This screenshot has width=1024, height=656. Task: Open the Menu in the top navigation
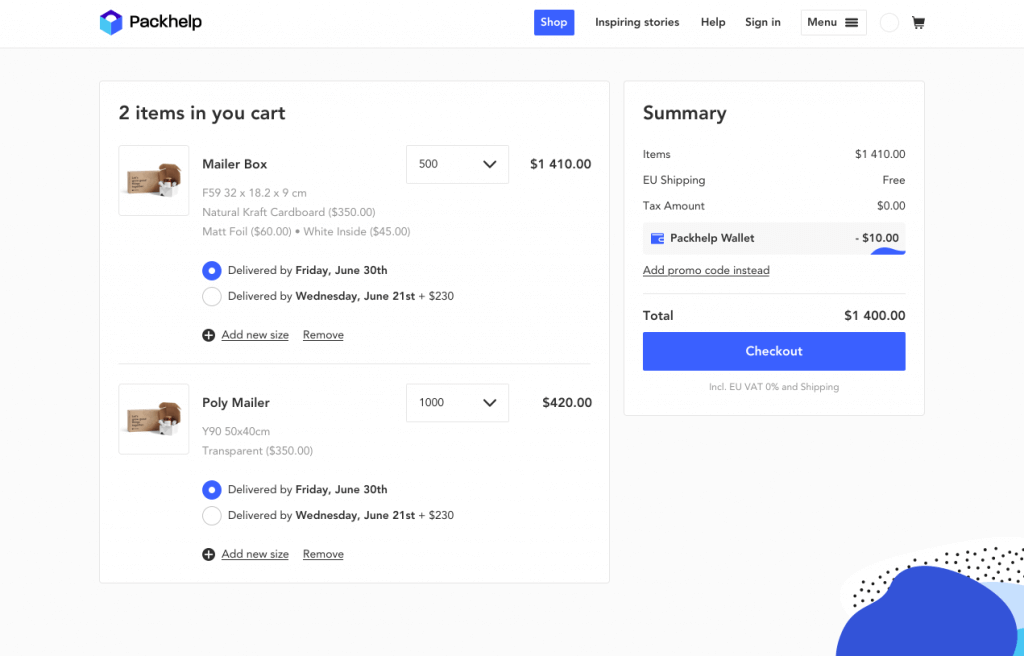coord(833,21)
